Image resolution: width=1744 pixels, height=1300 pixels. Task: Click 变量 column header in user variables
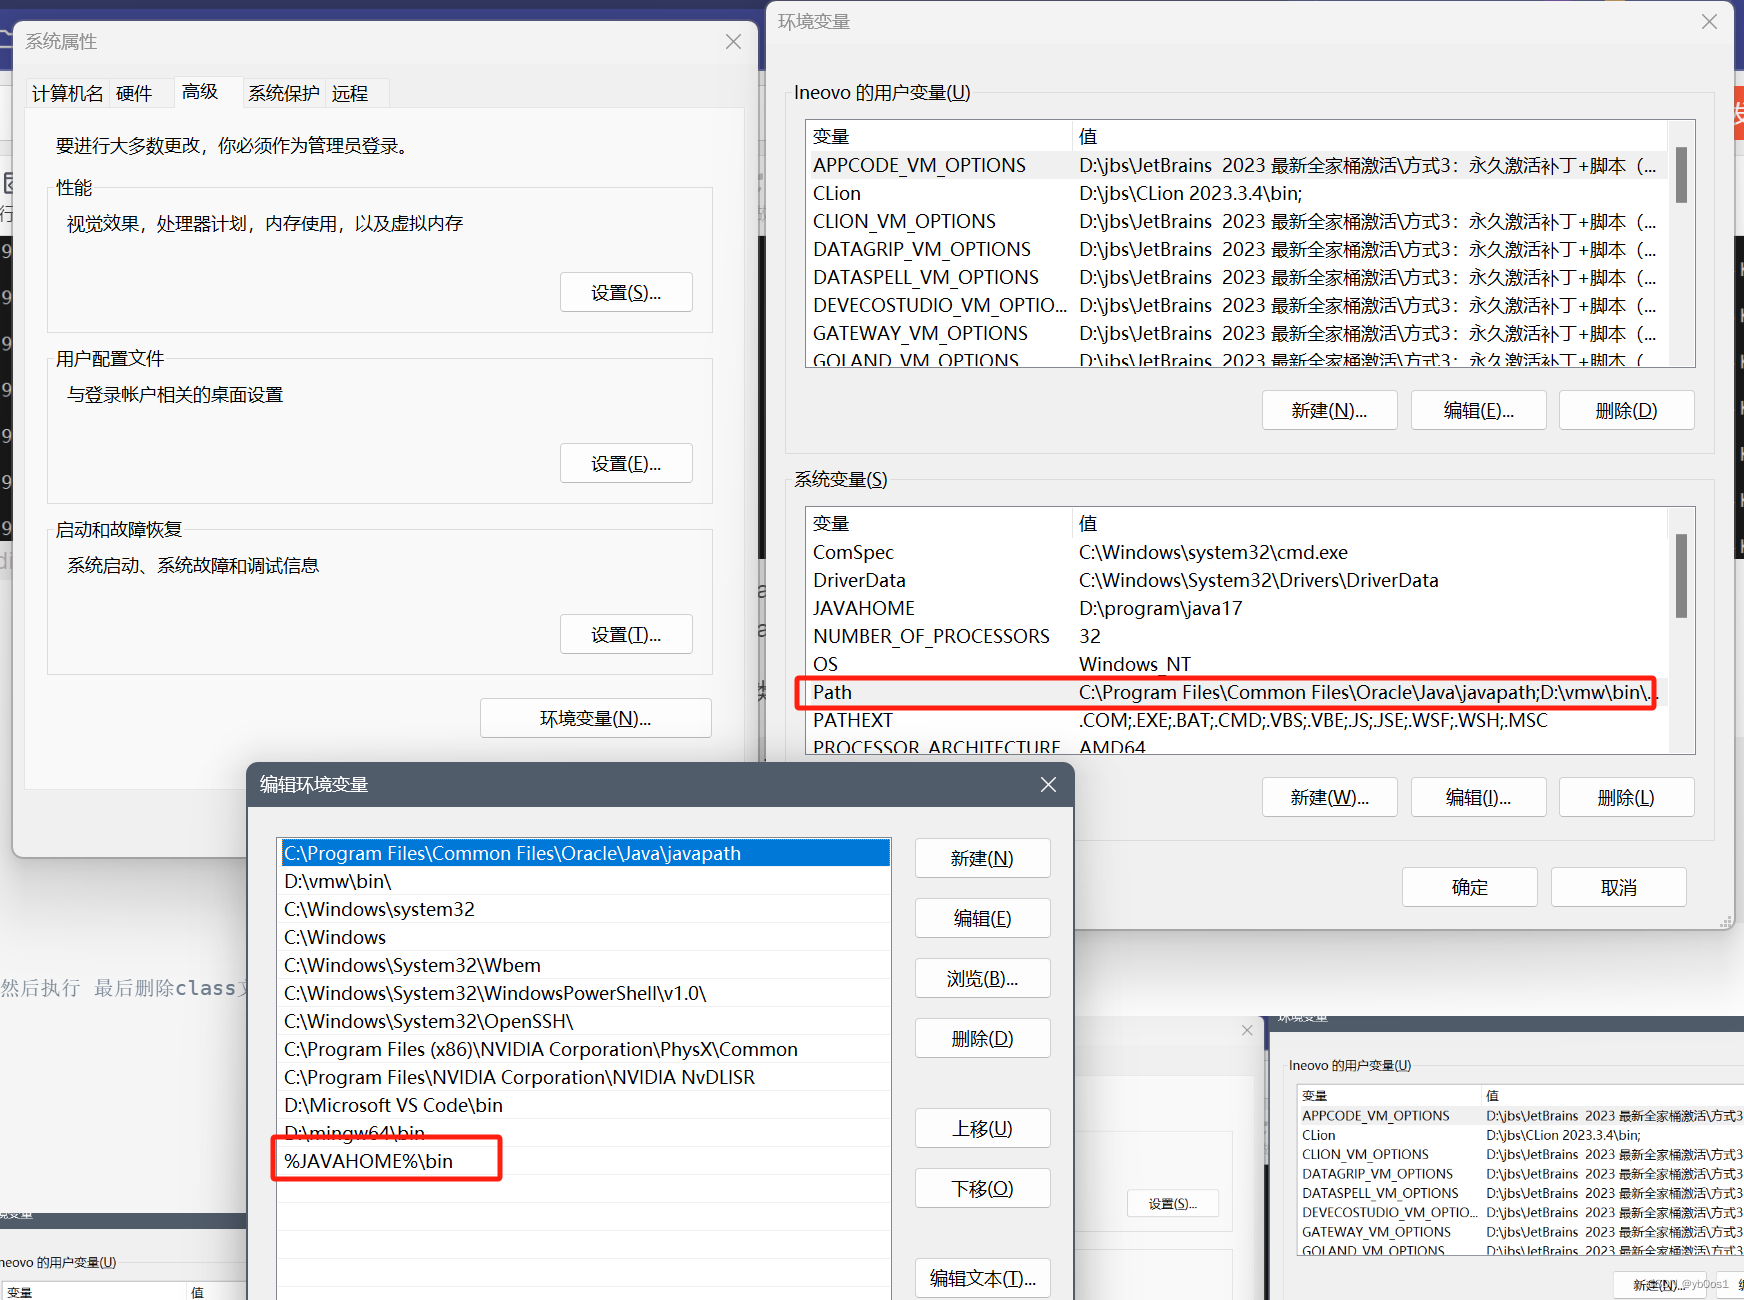coord(939,136)
